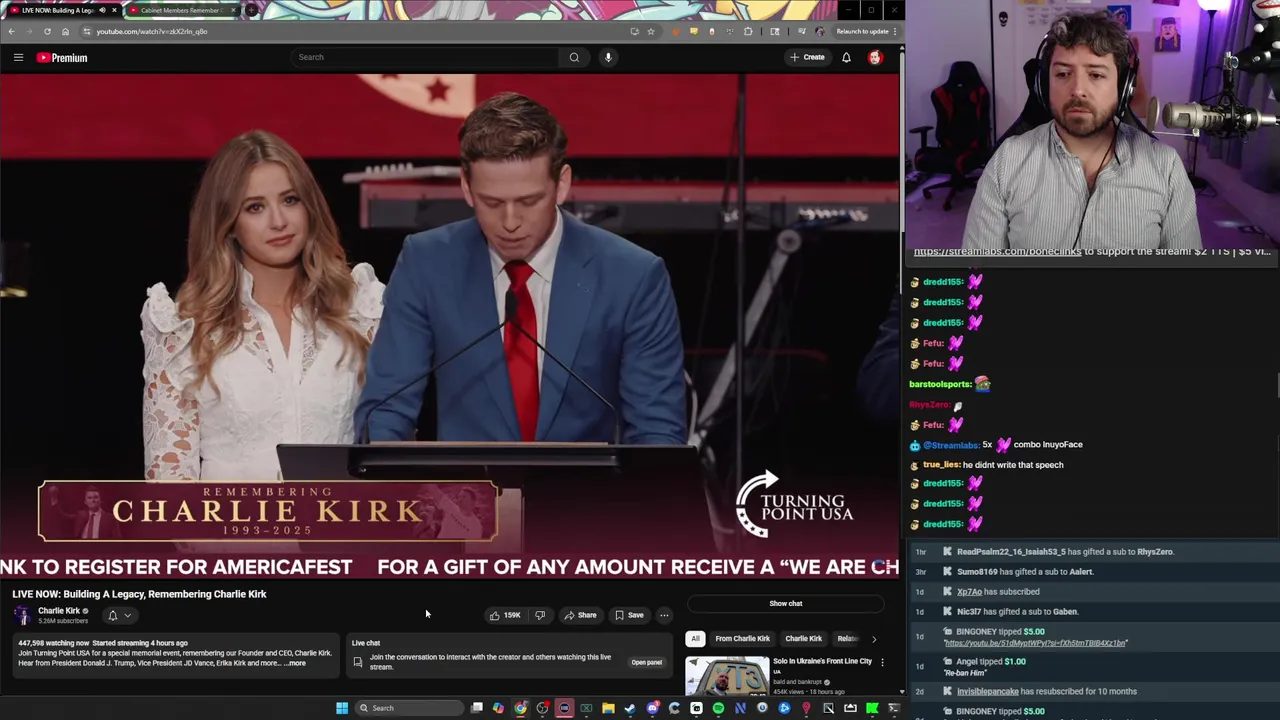Save the video to a playlist
The image size is (1280, 720).
tap(629, 615)
